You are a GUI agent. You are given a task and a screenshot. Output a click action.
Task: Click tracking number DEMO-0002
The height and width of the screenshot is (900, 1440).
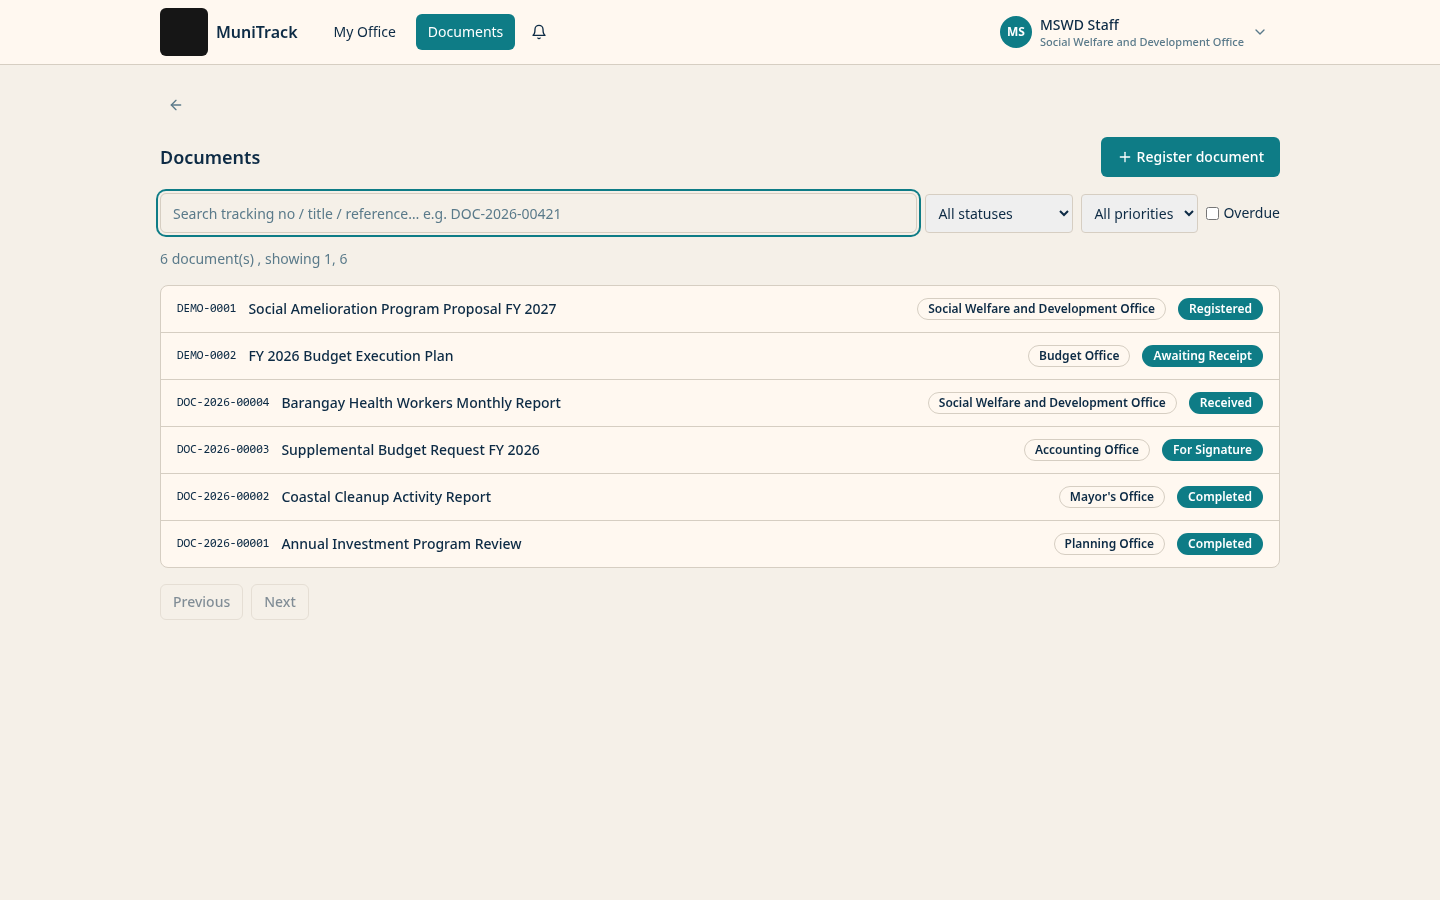point(207,356)
